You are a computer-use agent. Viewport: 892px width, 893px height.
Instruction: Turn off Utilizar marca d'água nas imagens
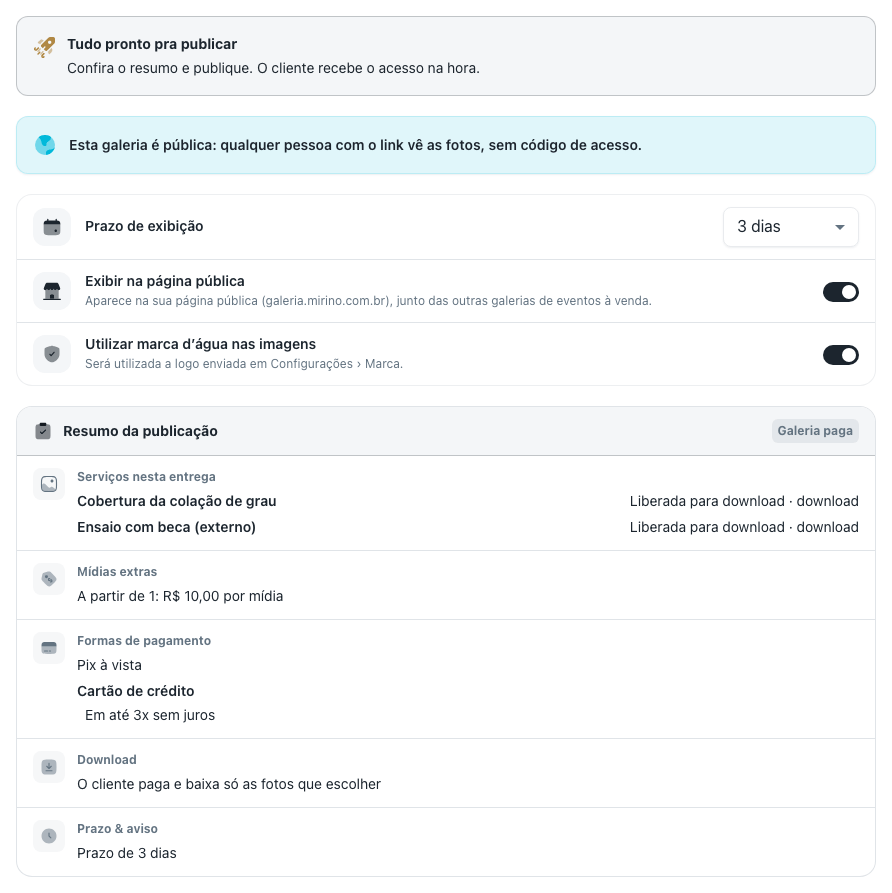click(x=840, y=355)
